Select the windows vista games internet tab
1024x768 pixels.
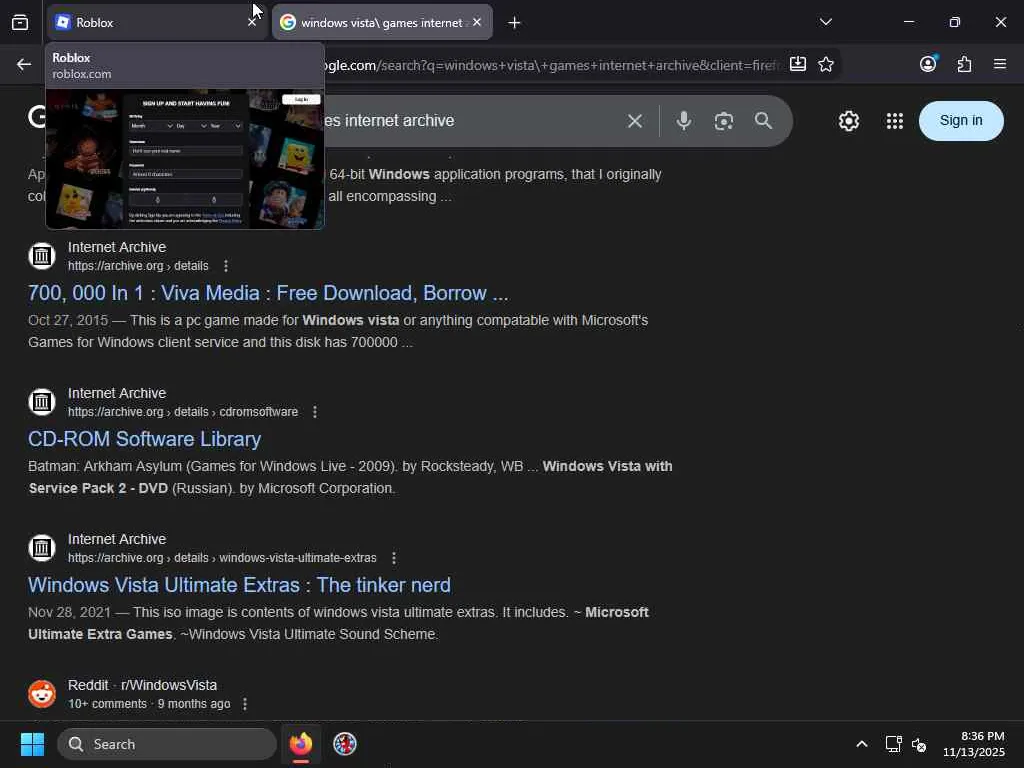pyautogui.click(x=382, y=22)
